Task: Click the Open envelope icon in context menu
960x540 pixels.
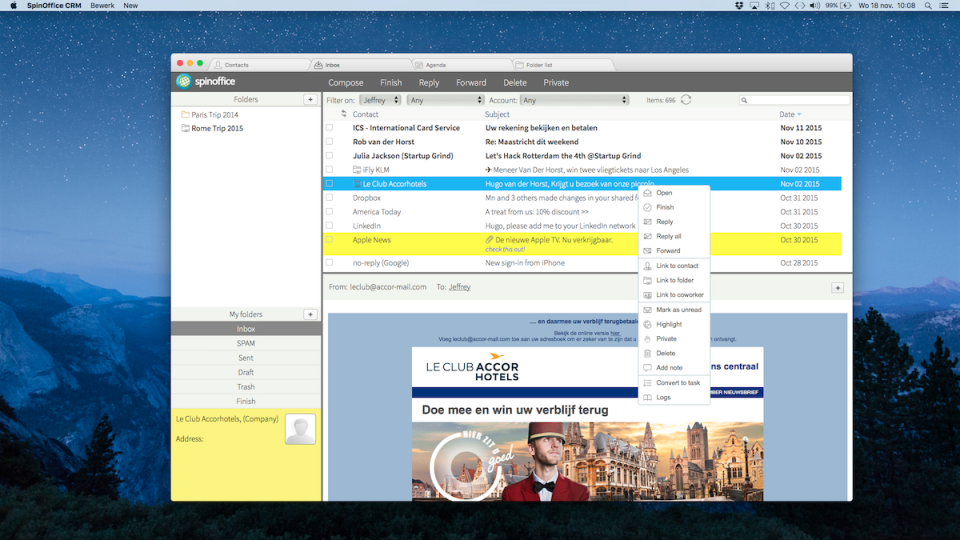Action: pos(647,193)
